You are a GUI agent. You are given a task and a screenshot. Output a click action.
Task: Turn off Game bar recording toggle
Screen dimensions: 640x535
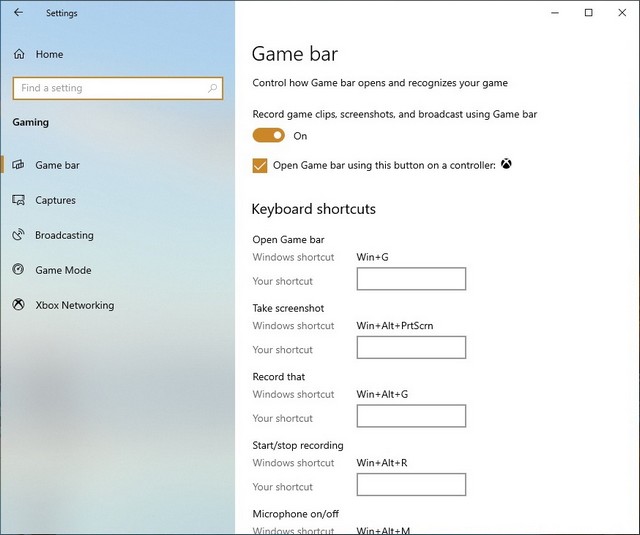pos(269,135)
